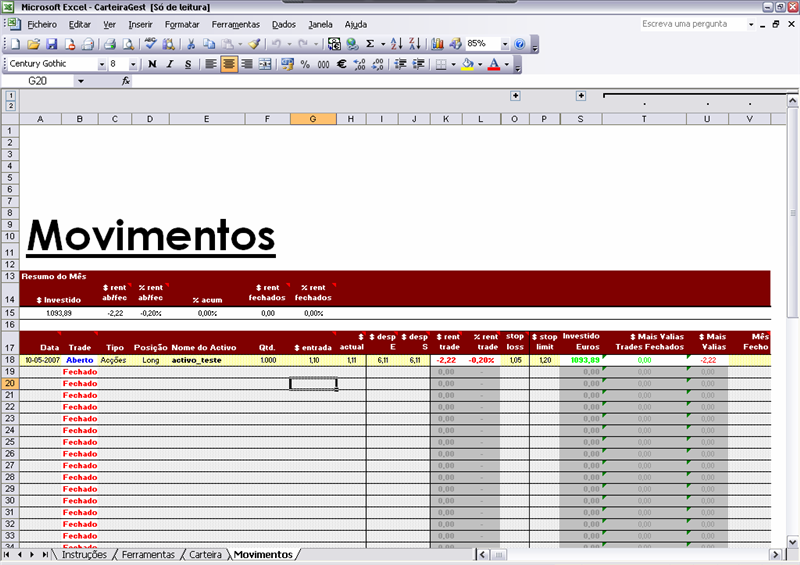Switch to the Instruções sheet tab
This screenshot has width=800, height=565.
[x=84, y=554]
